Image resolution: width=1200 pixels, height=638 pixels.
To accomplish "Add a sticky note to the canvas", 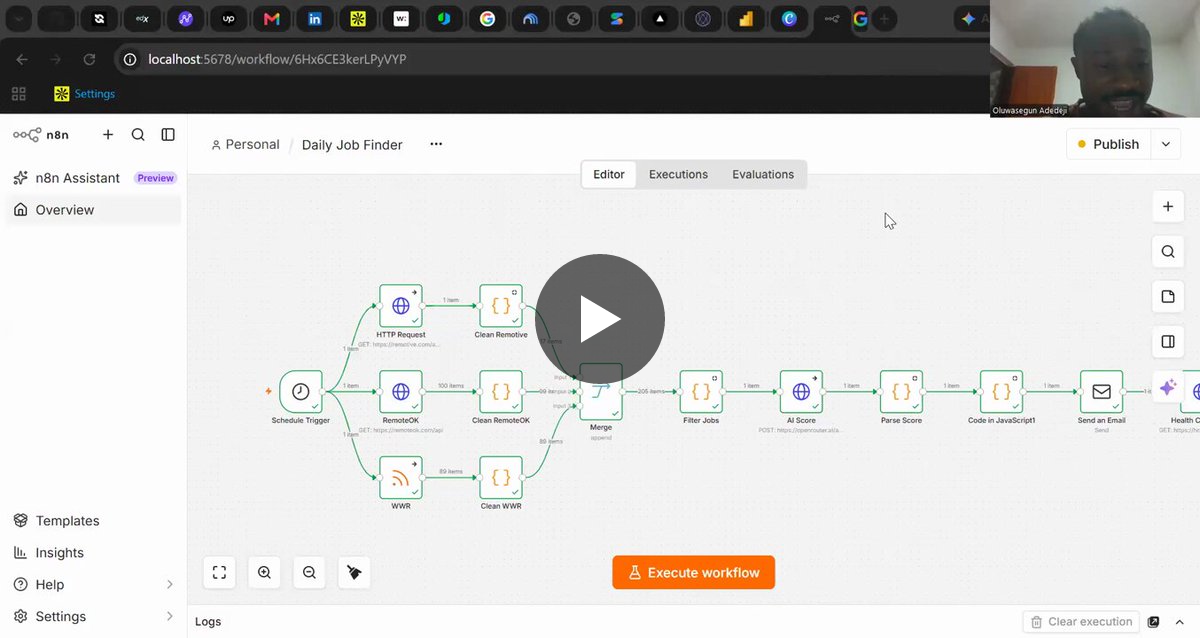I will point(1168,297).
